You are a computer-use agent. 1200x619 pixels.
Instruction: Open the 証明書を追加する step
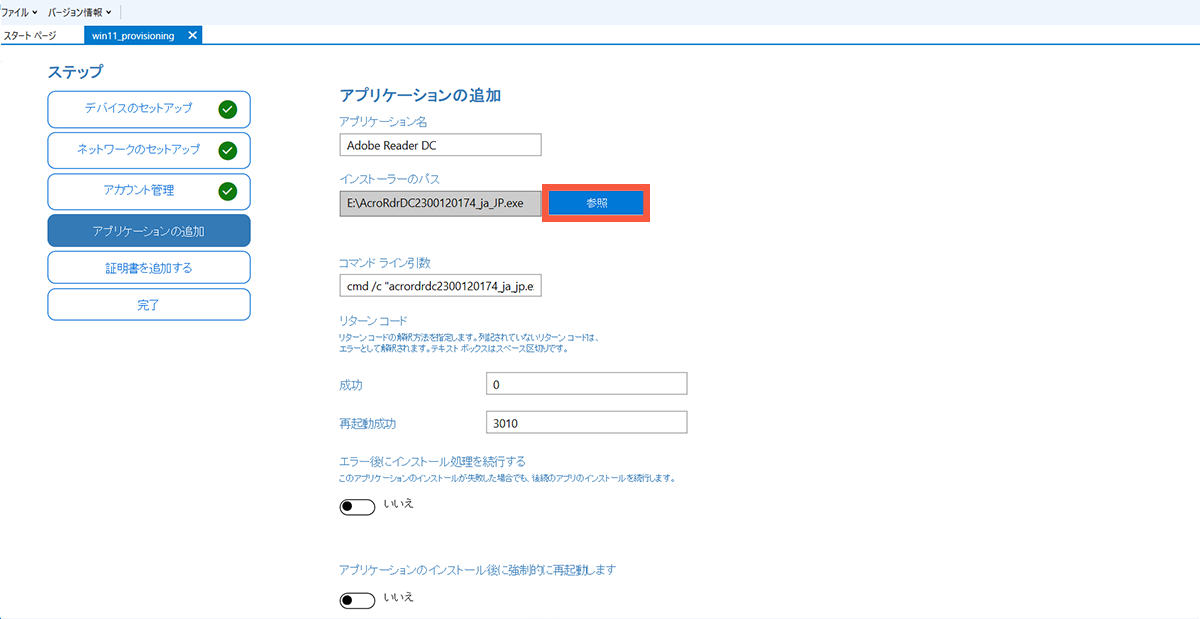coord(148,267)
